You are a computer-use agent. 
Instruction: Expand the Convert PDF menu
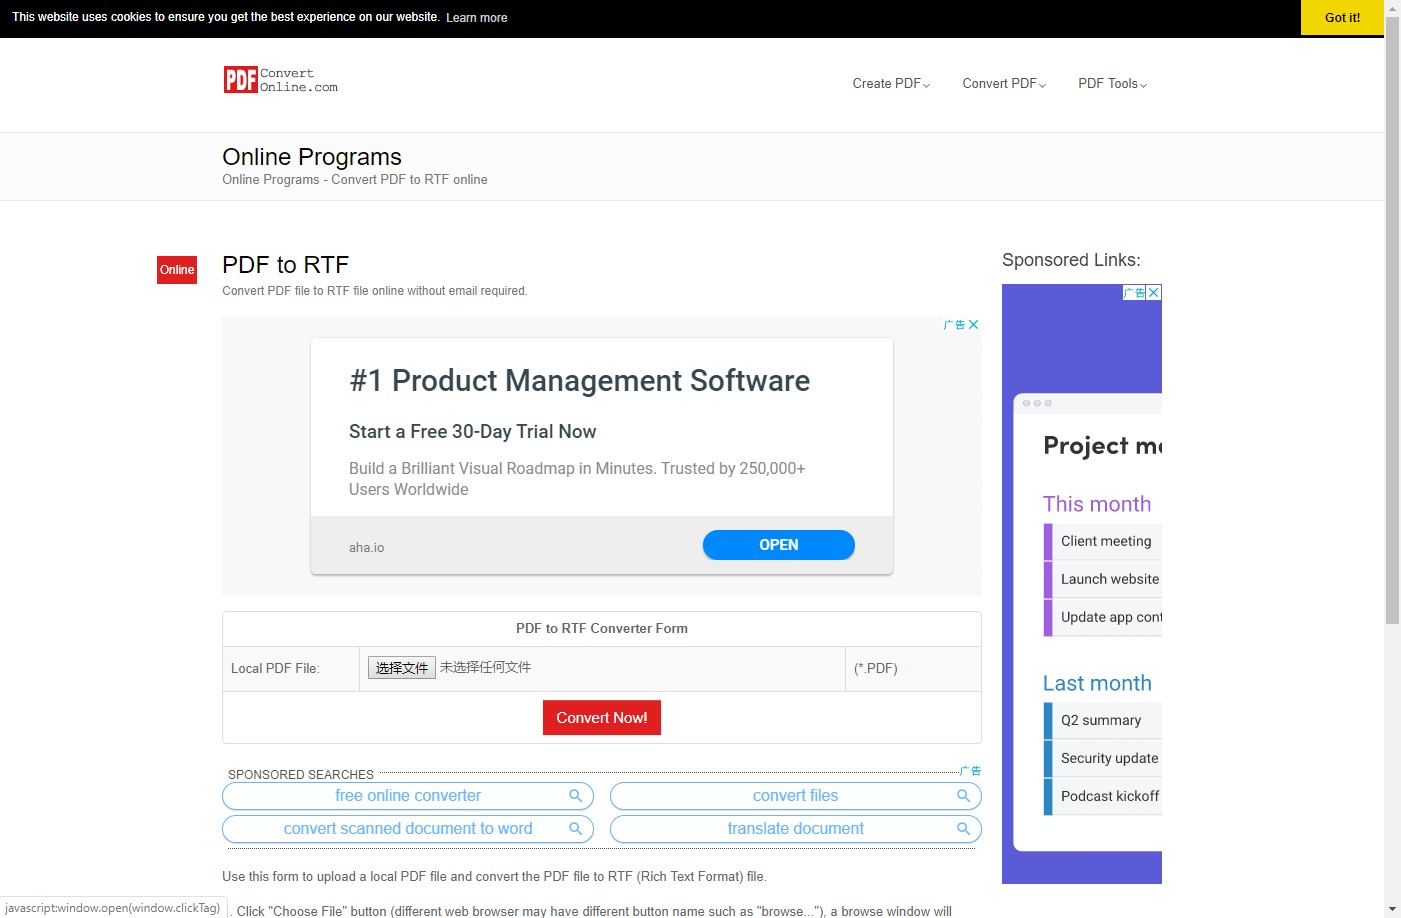pyautogui.click(x=1004, y=84)
